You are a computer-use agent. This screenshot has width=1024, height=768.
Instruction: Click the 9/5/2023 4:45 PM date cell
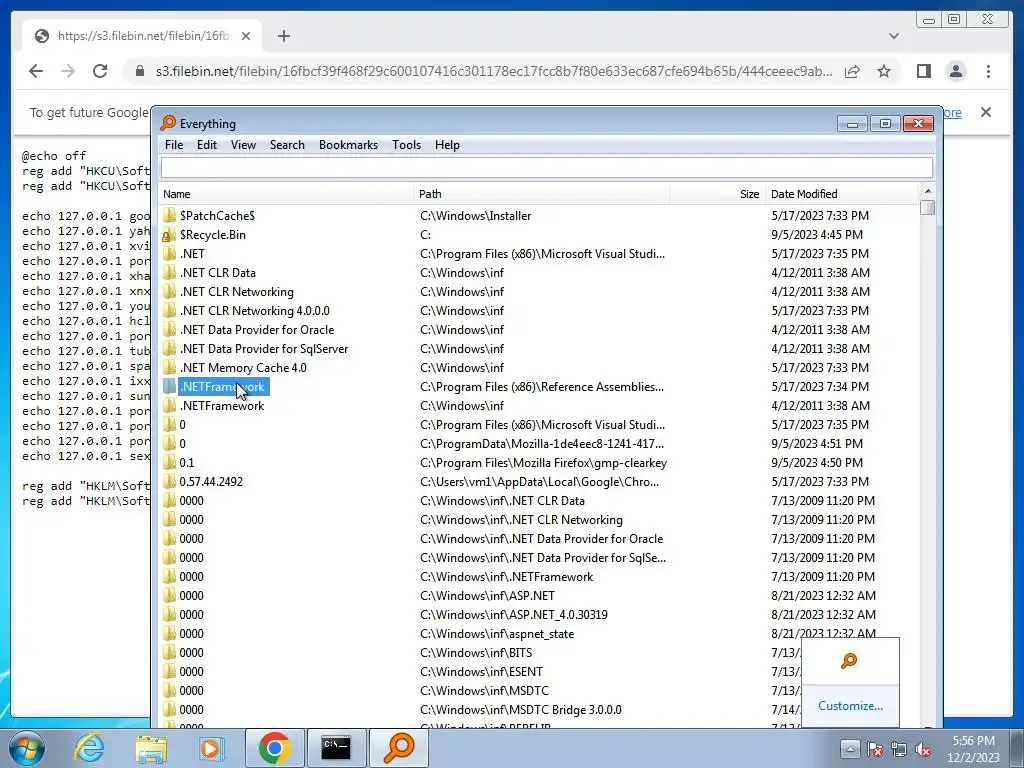coord(817,234)
